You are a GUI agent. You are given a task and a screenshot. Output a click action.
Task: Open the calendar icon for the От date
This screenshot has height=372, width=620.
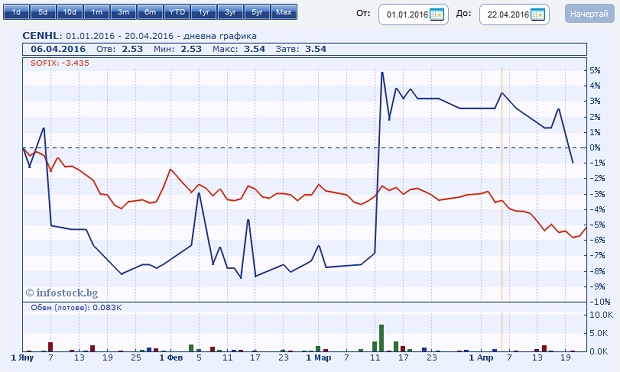[437, 15]
